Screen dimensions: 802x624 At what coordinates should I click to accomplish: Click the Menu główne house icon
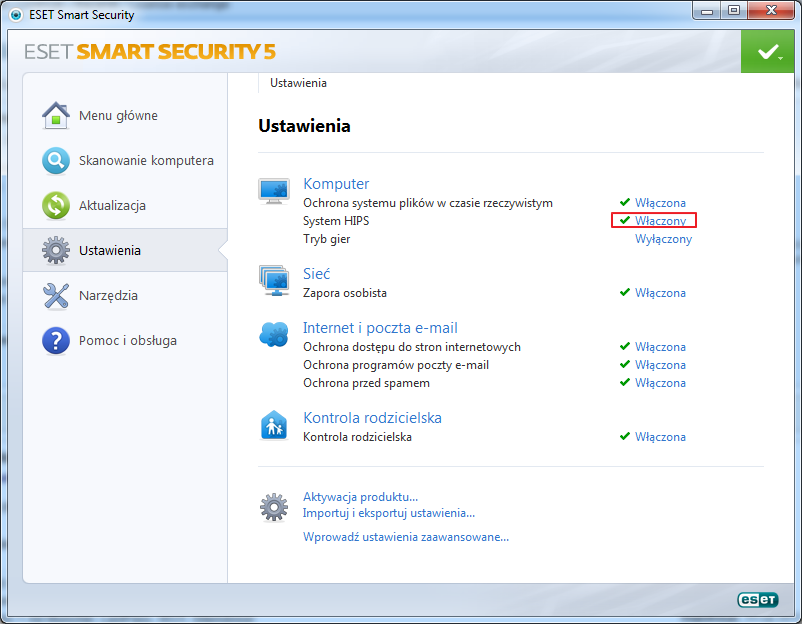click(x=56, y=115)
